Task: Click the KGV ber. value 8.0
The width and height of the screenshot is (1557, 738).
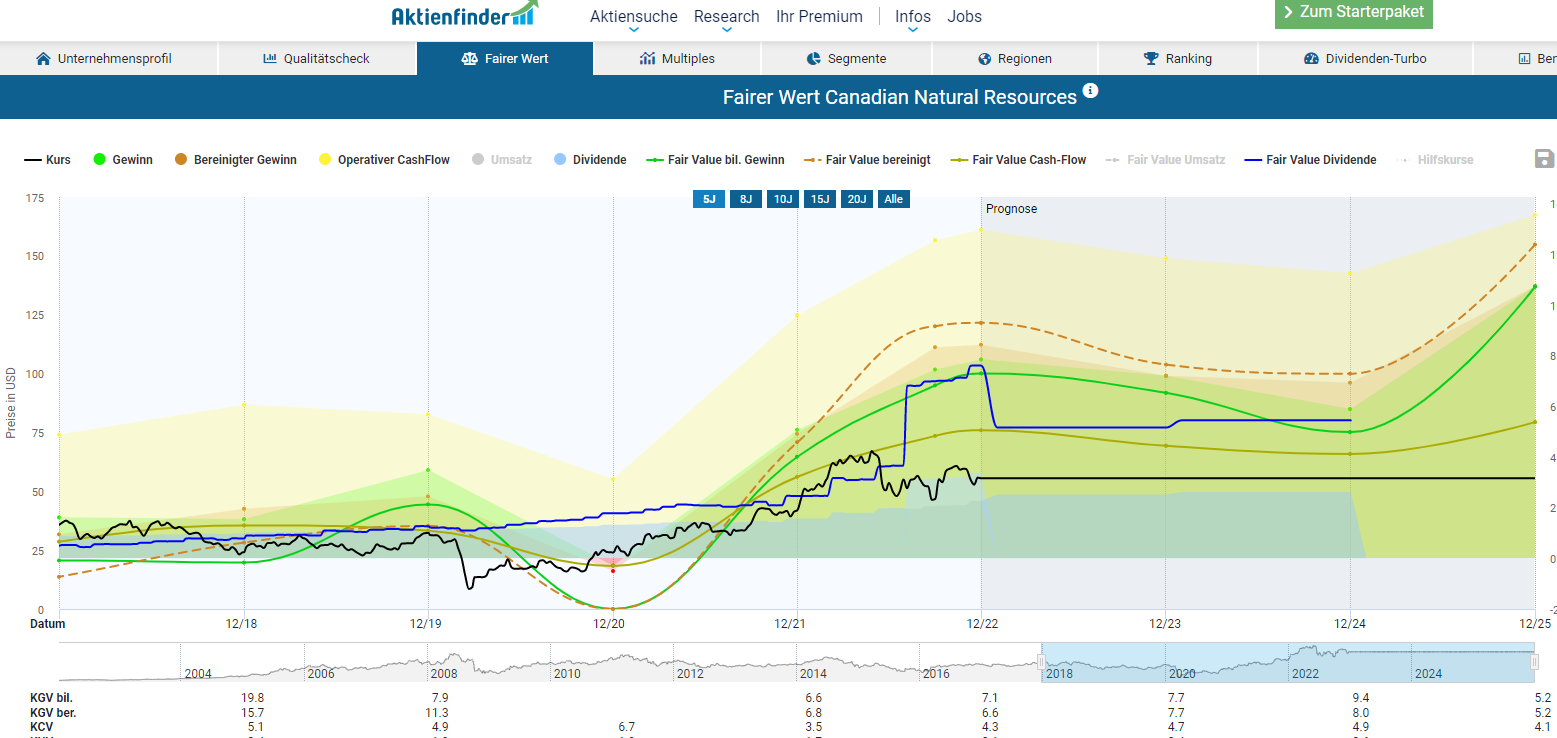Action: [1360, 712]
